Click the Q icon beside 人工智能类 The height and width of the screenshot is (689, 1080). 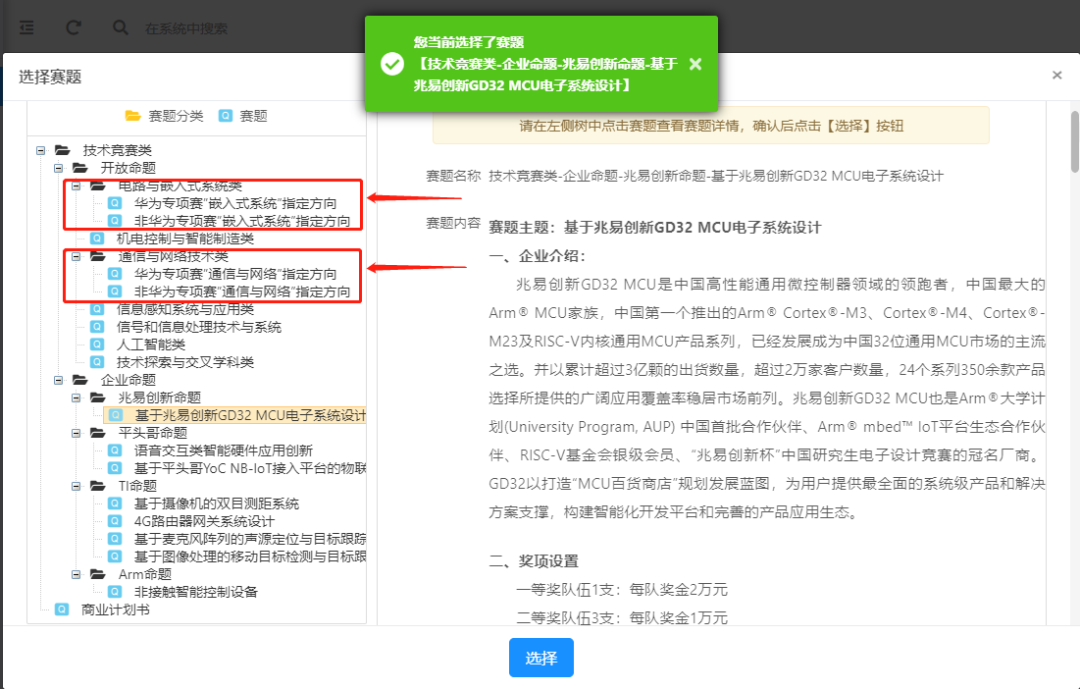click(97, 344)
